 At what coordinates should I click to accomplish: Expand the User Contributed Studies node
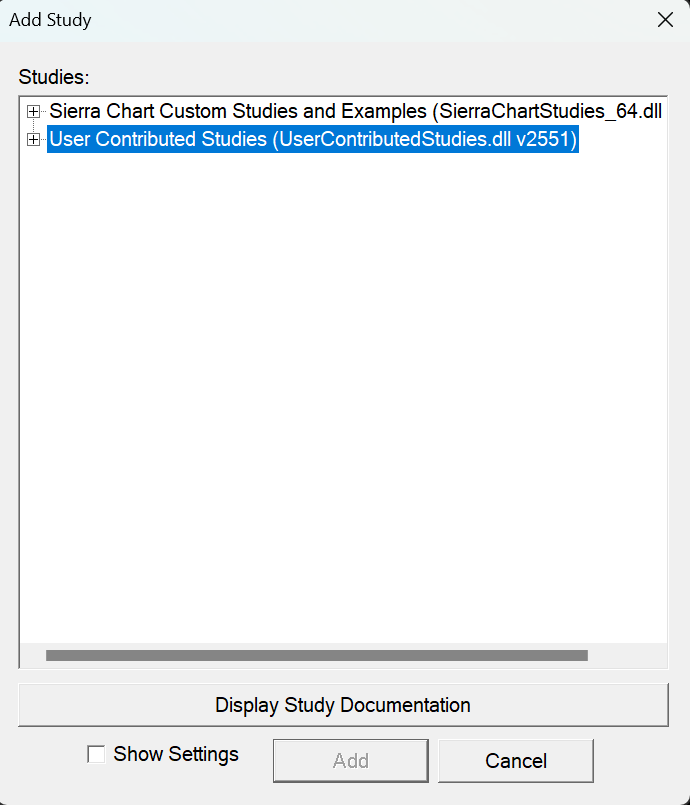pos(33,140)
